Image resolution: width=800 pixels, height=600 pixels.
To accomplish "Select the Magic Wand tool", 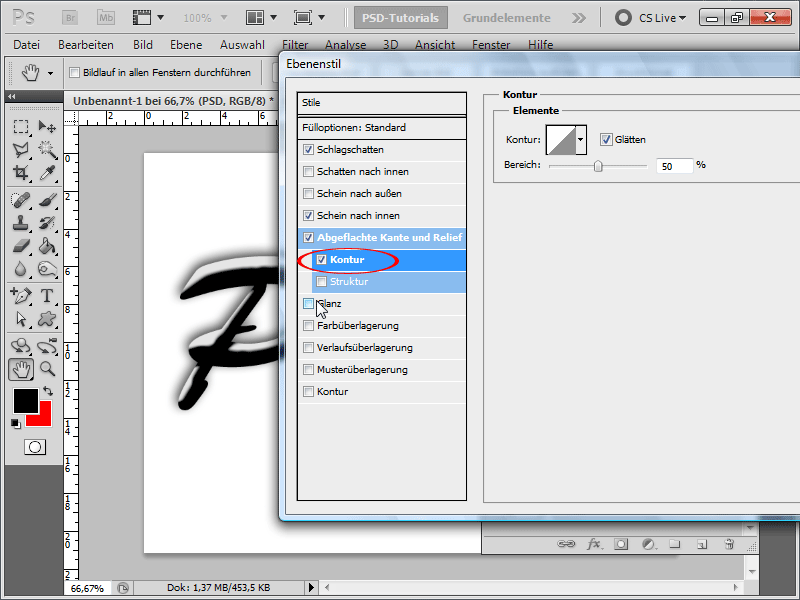I will (x=47, y=149).
